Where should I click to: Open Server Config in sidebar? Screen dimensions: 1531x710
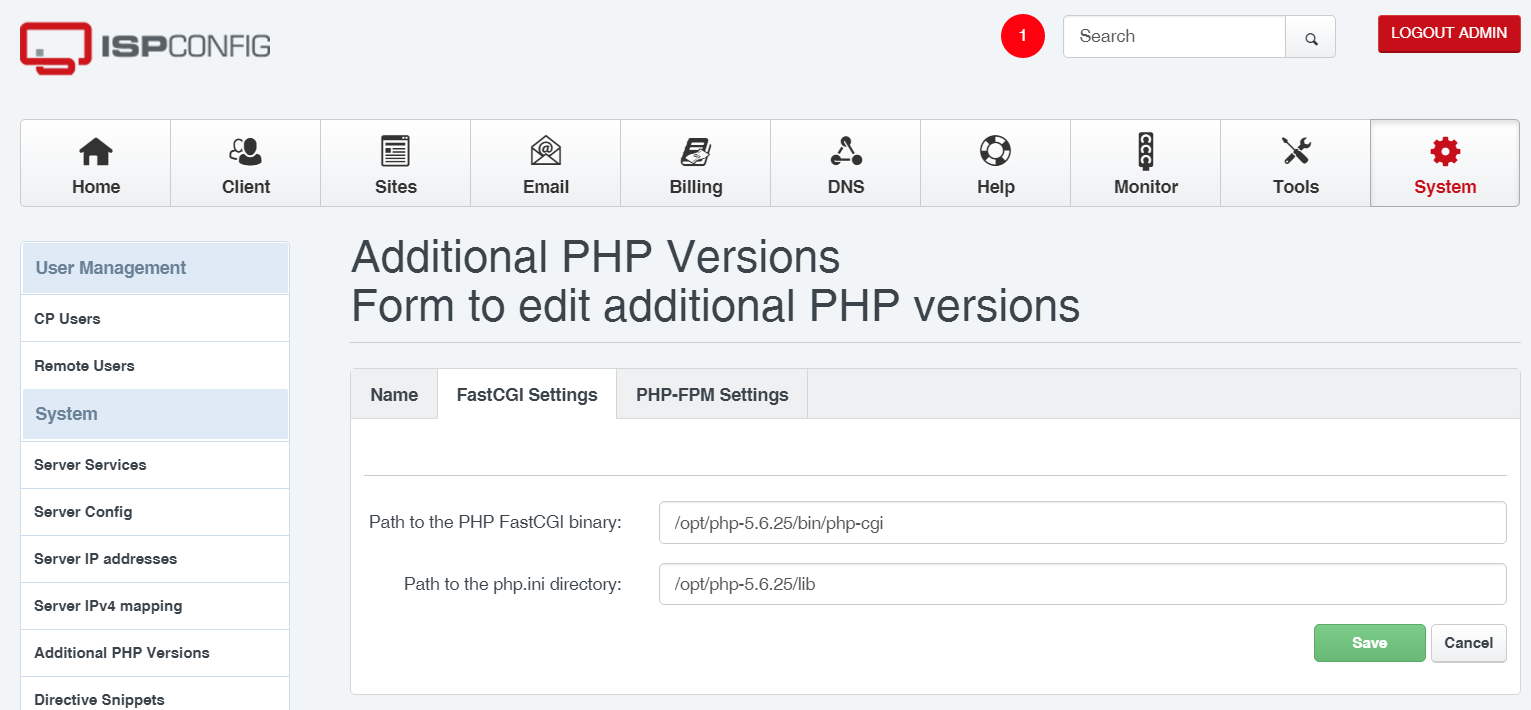[x=155, y=512]
